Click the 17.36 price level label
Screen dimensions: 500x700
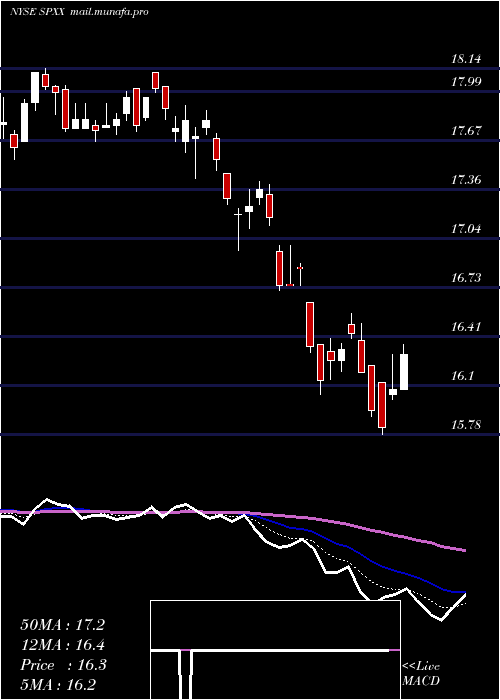click(466, 180)
